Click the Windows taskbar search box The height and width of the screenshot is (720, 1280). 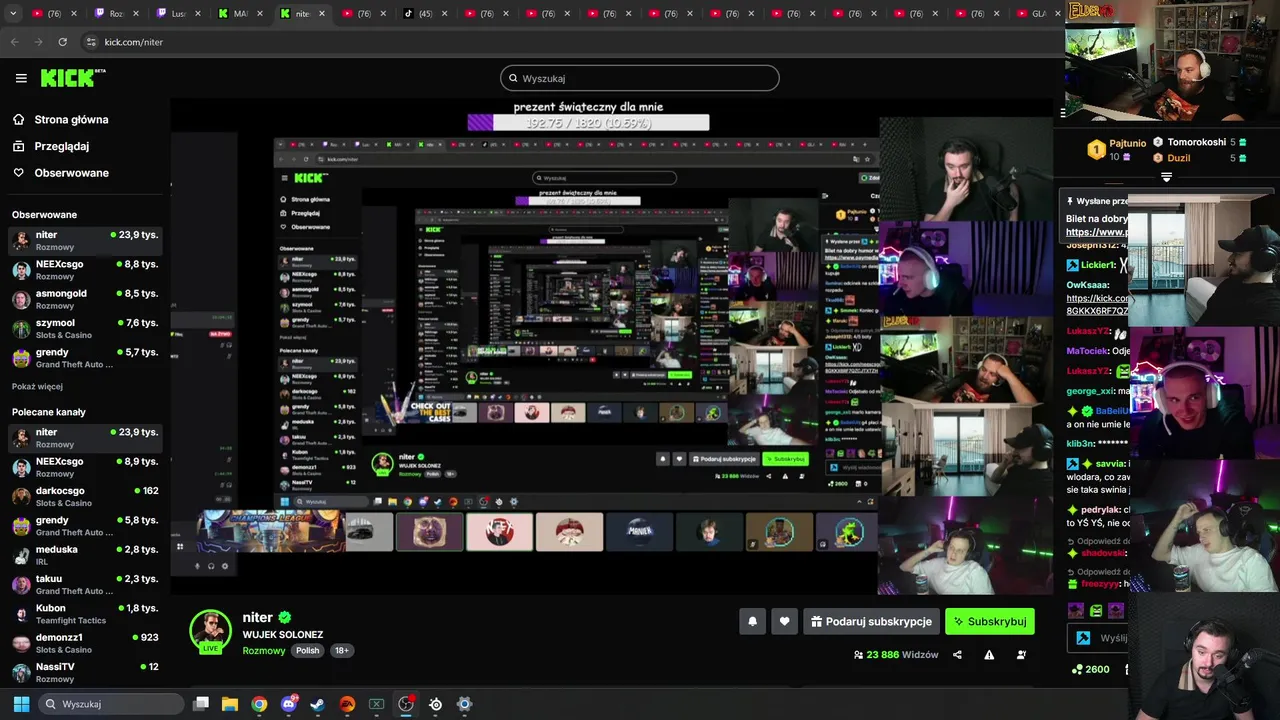tap(111, 704)
